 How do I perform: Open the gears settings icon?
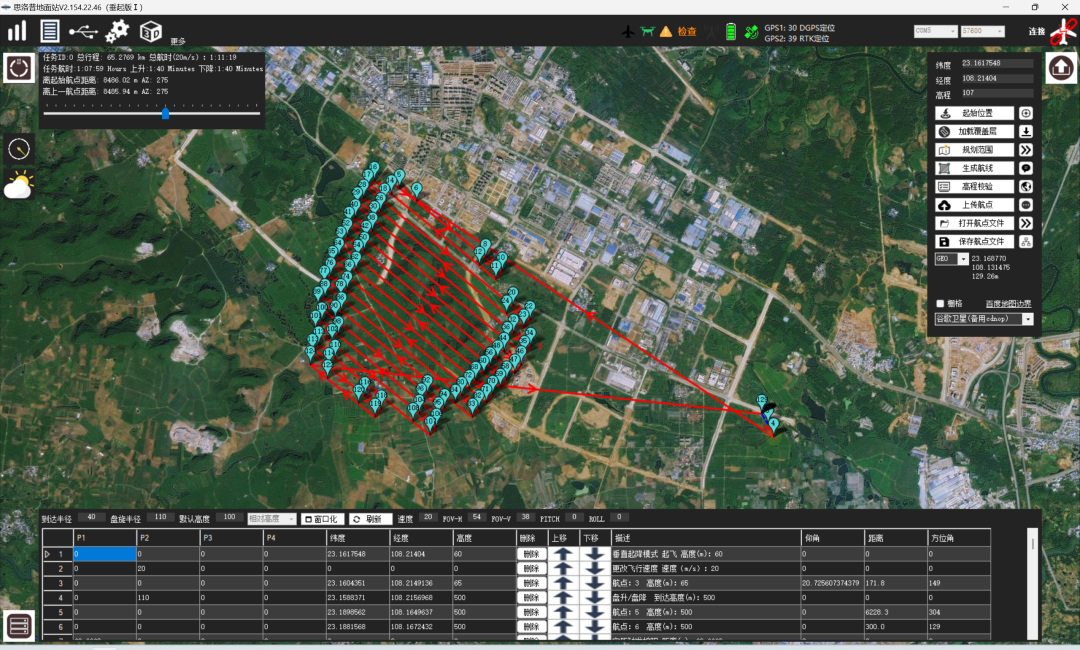117,31
